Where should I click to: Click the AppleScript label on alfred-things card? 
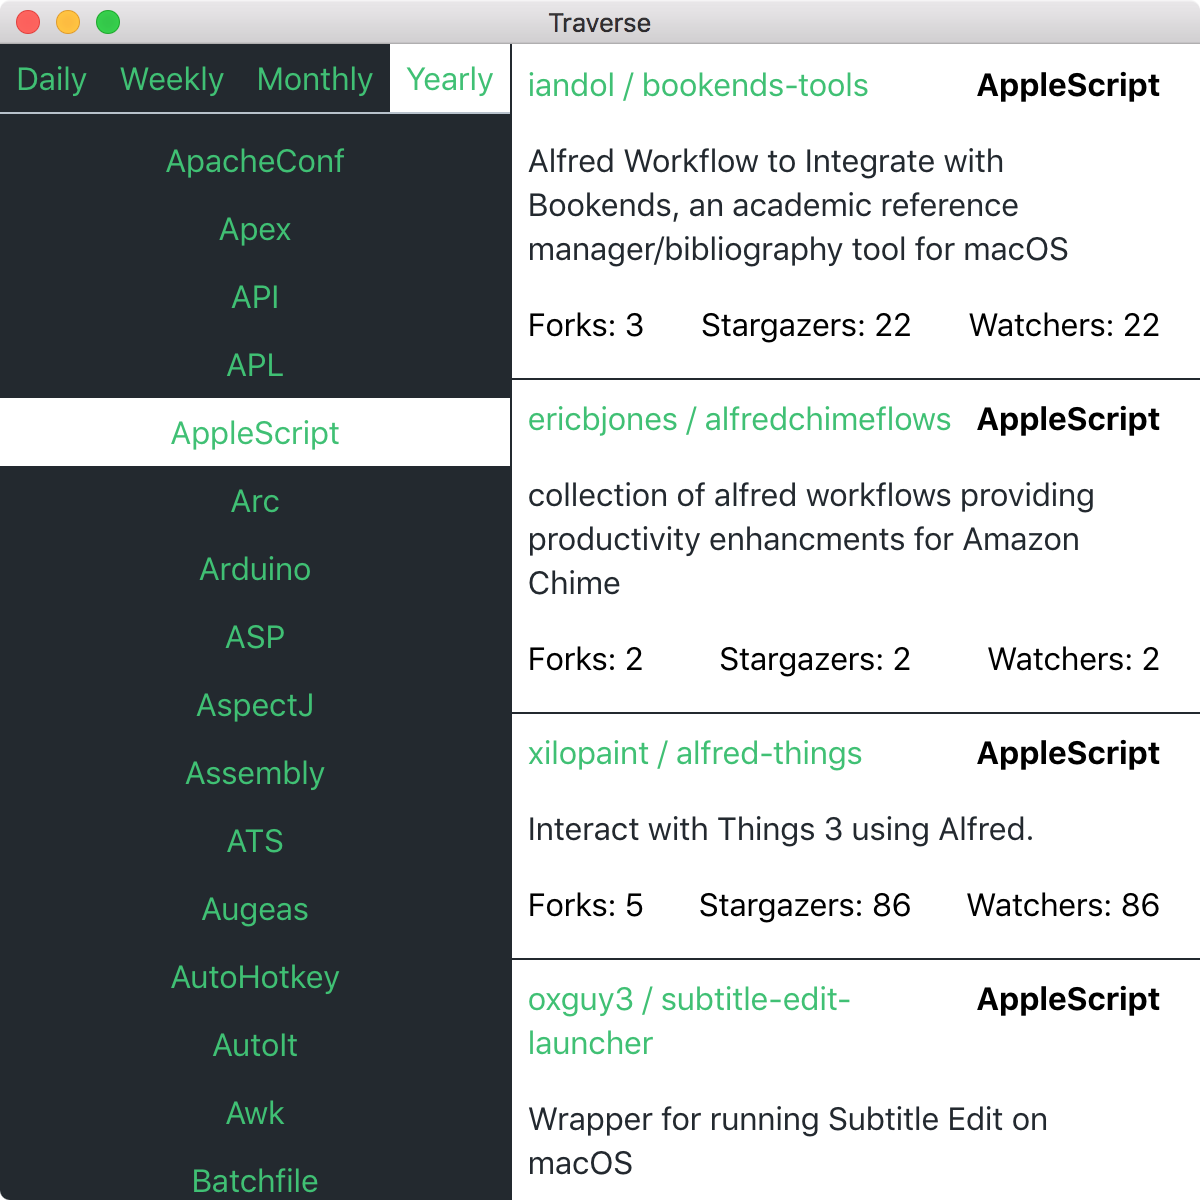click(x=1068, y=753)
